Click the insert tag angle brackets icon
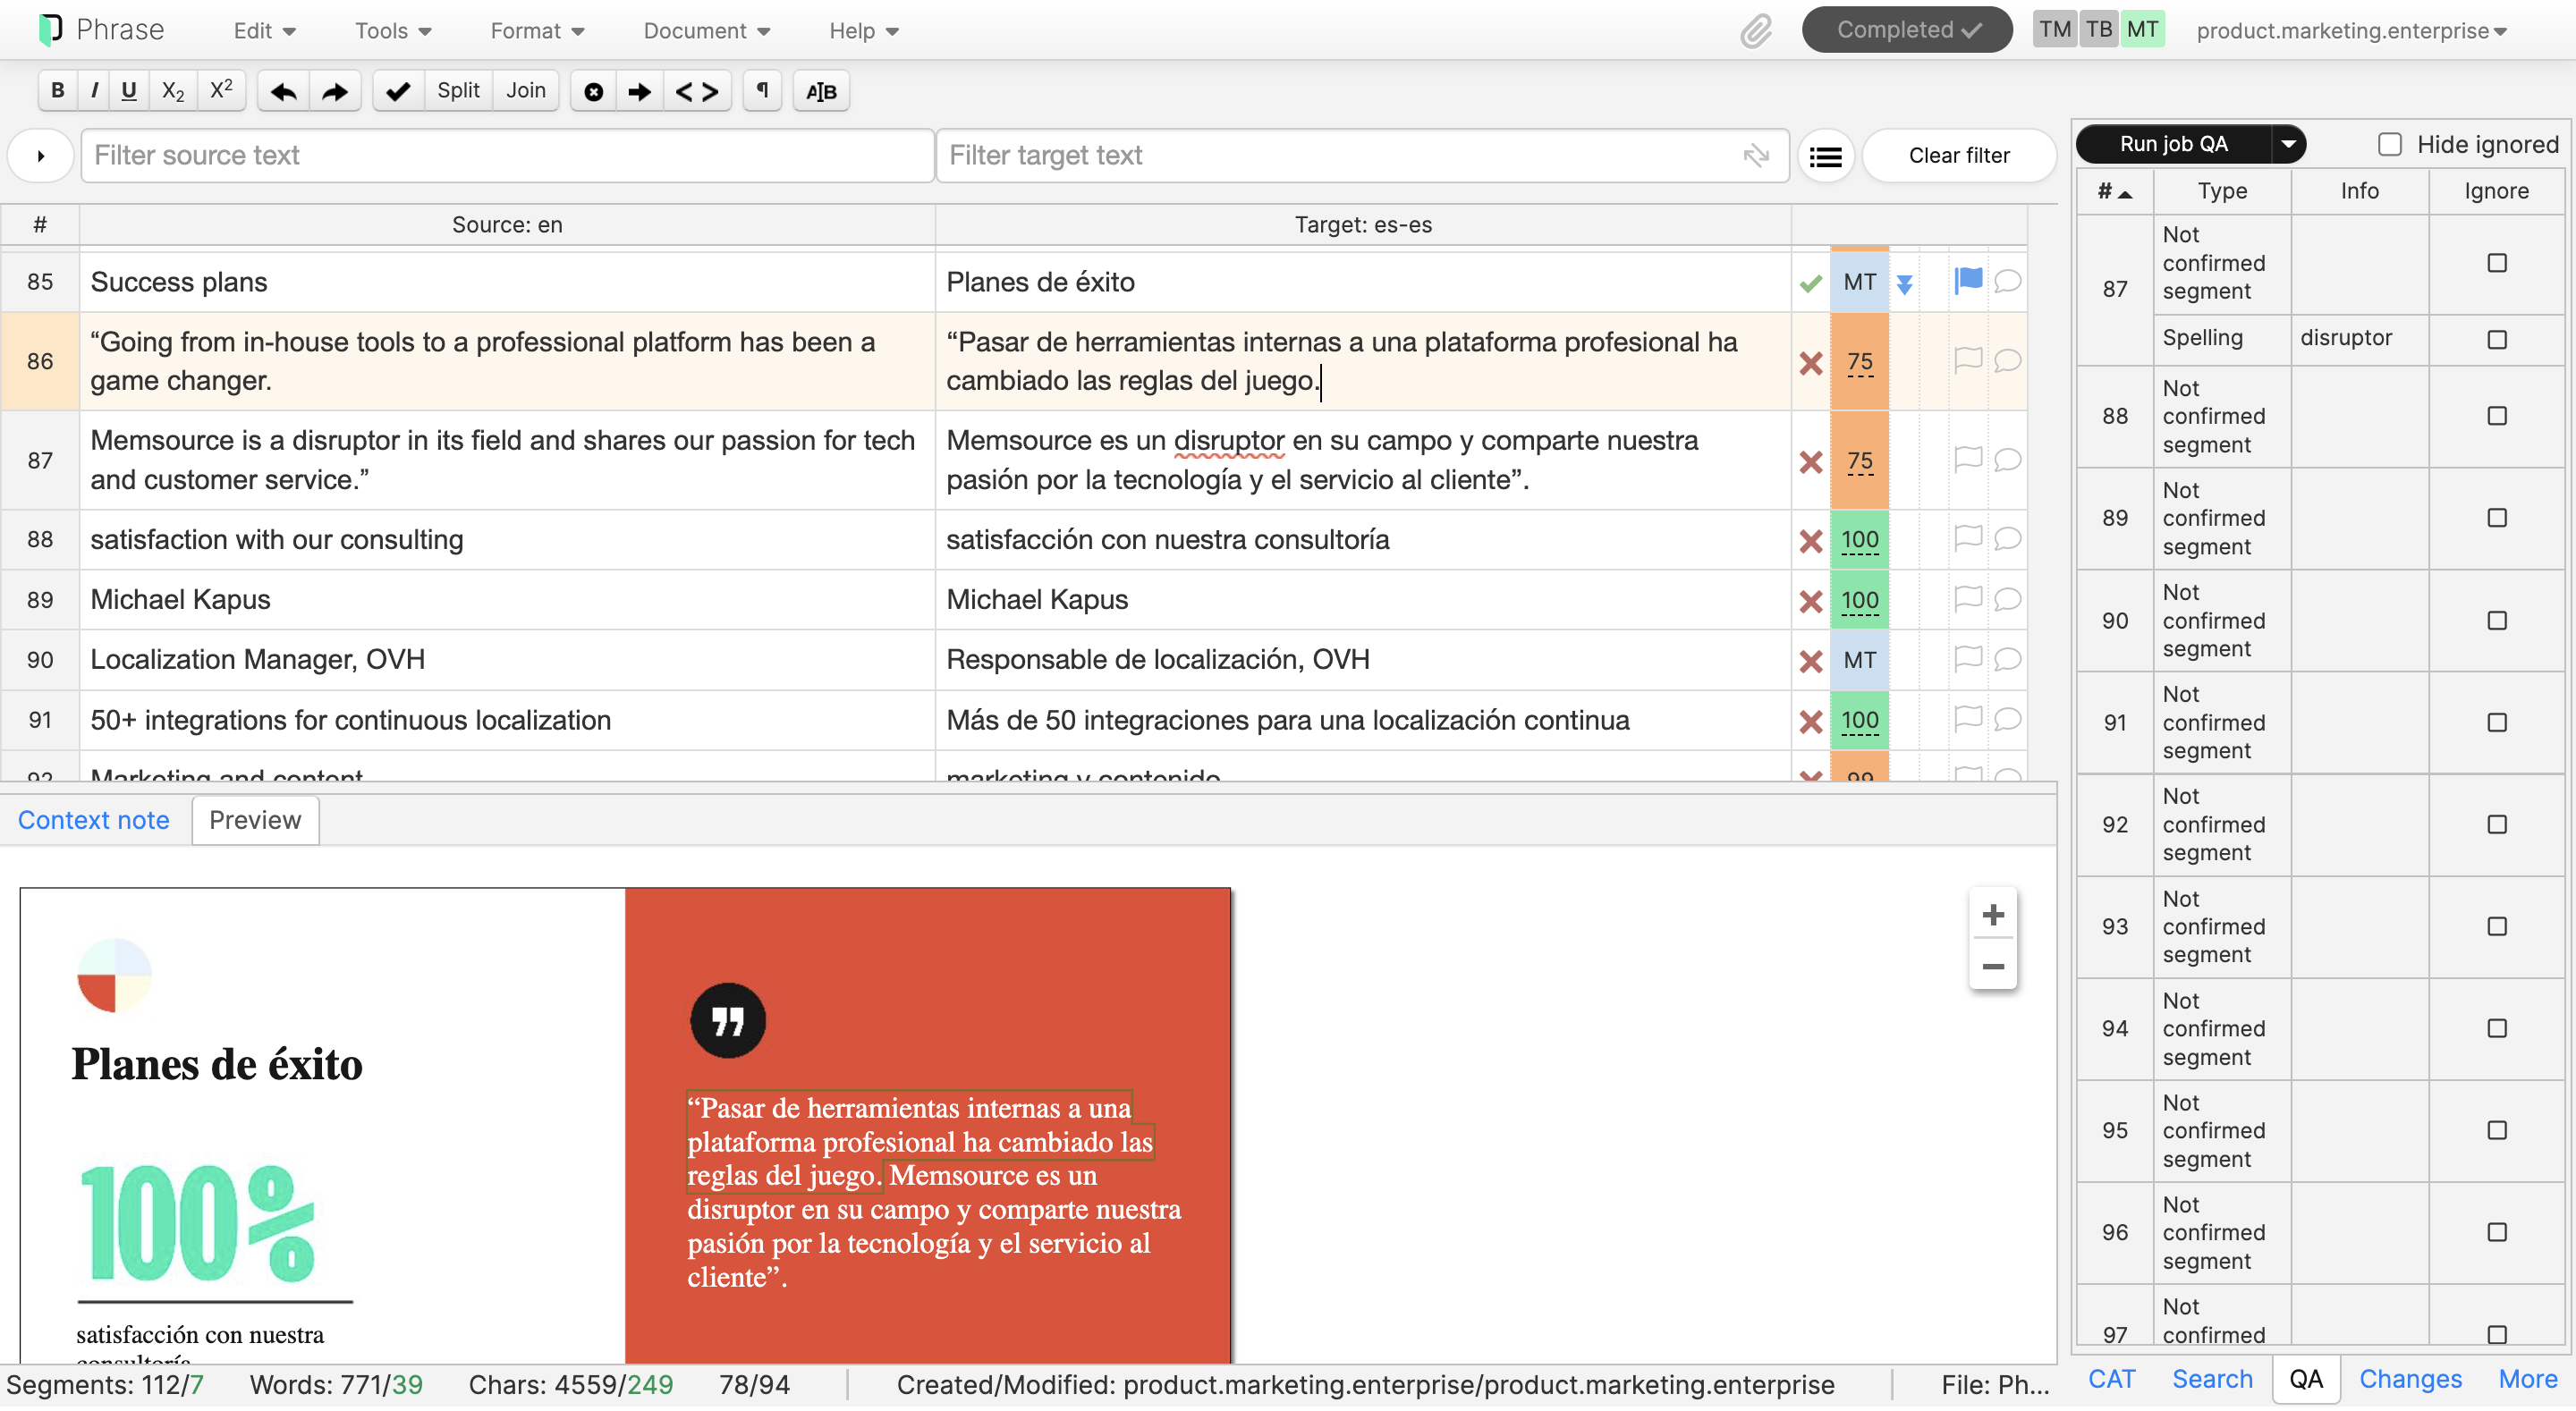 tap(697, 91)
